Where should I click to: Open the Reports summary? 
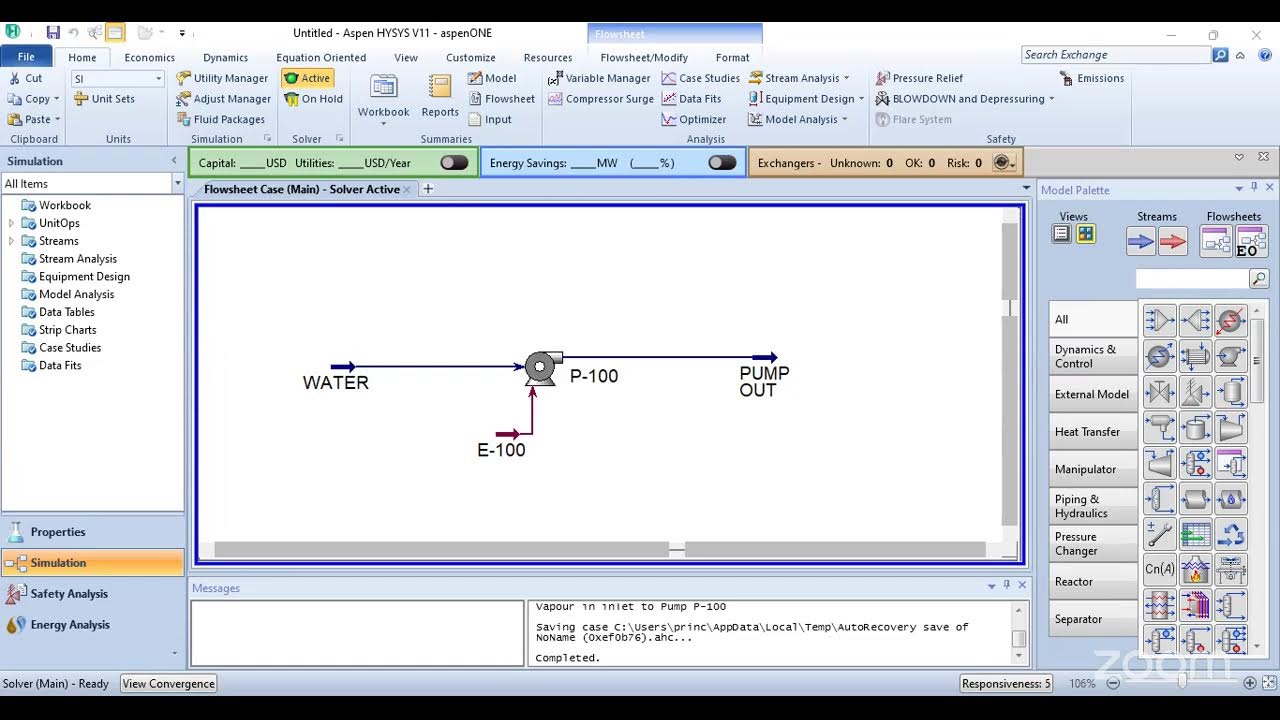440,96
